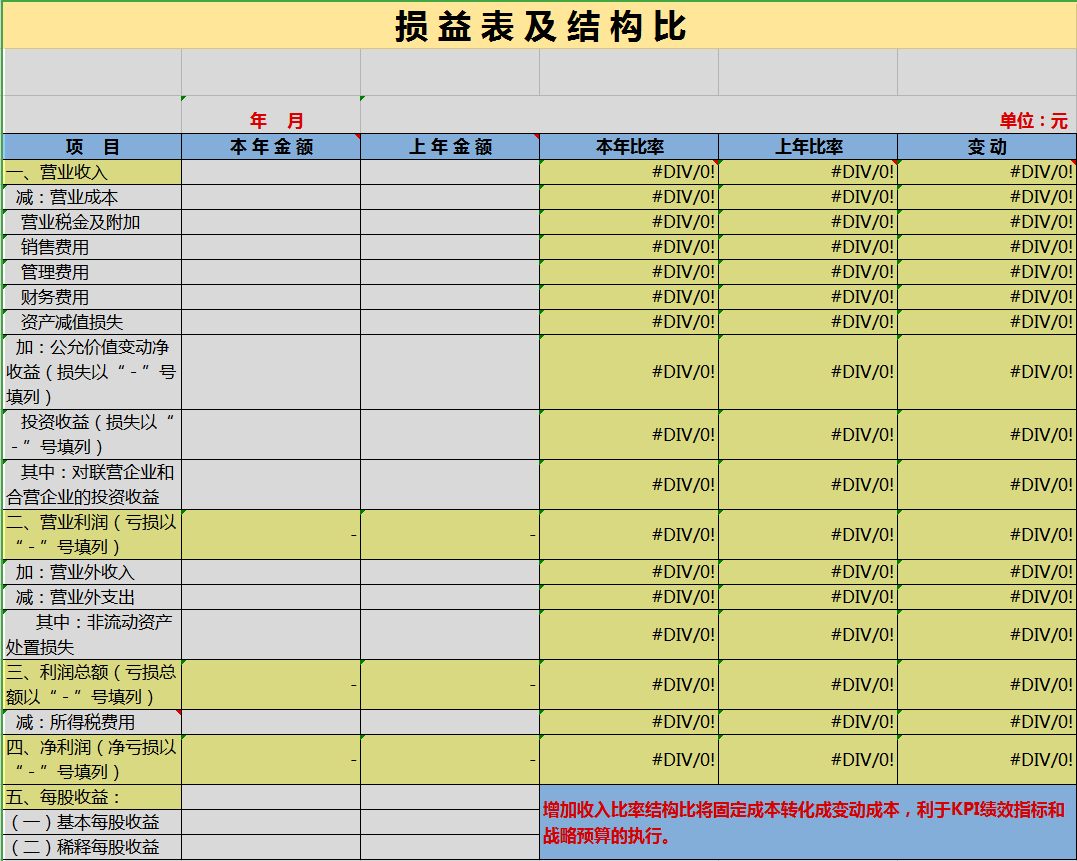Click the 销售费用 row label
Viewport: 1077px width, 861px height.
click(x=92, y=247)
